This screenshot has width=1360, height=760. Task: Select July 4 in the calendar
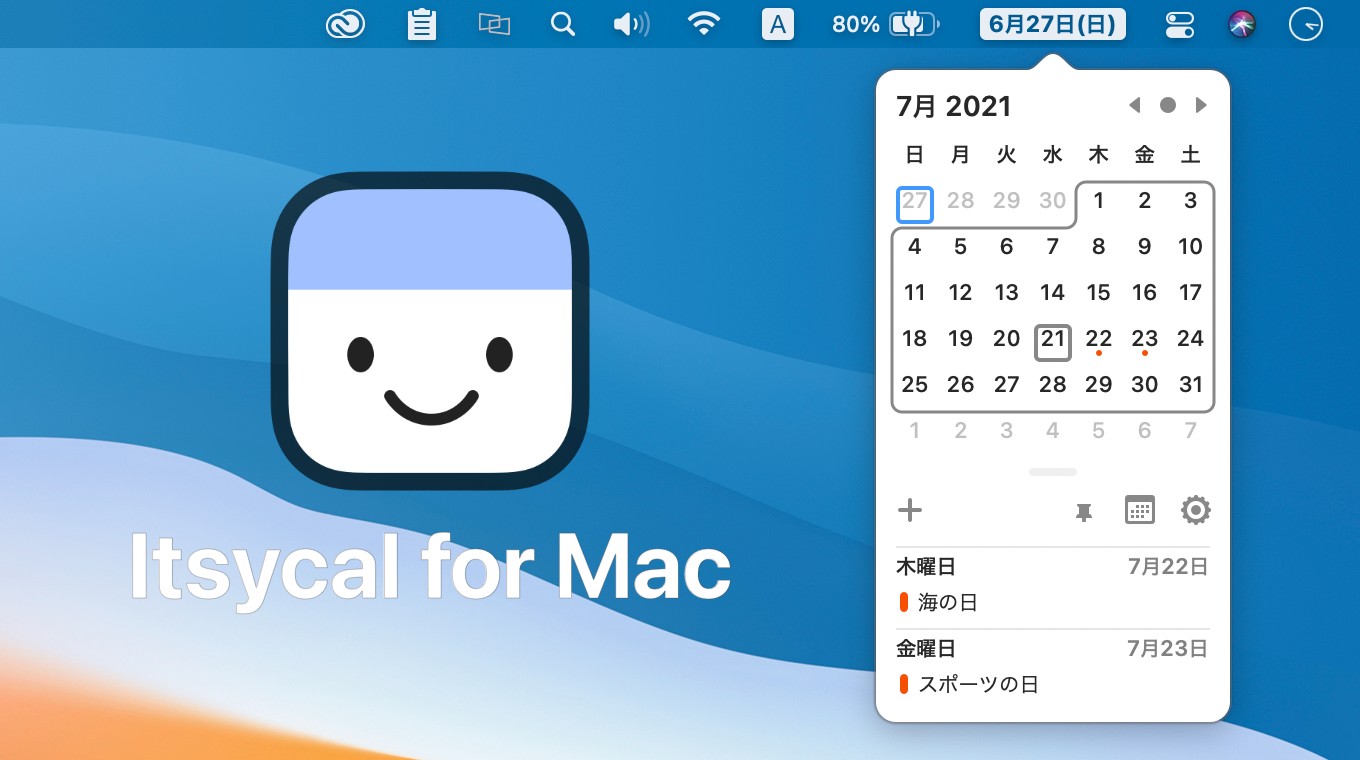point(915,247)
